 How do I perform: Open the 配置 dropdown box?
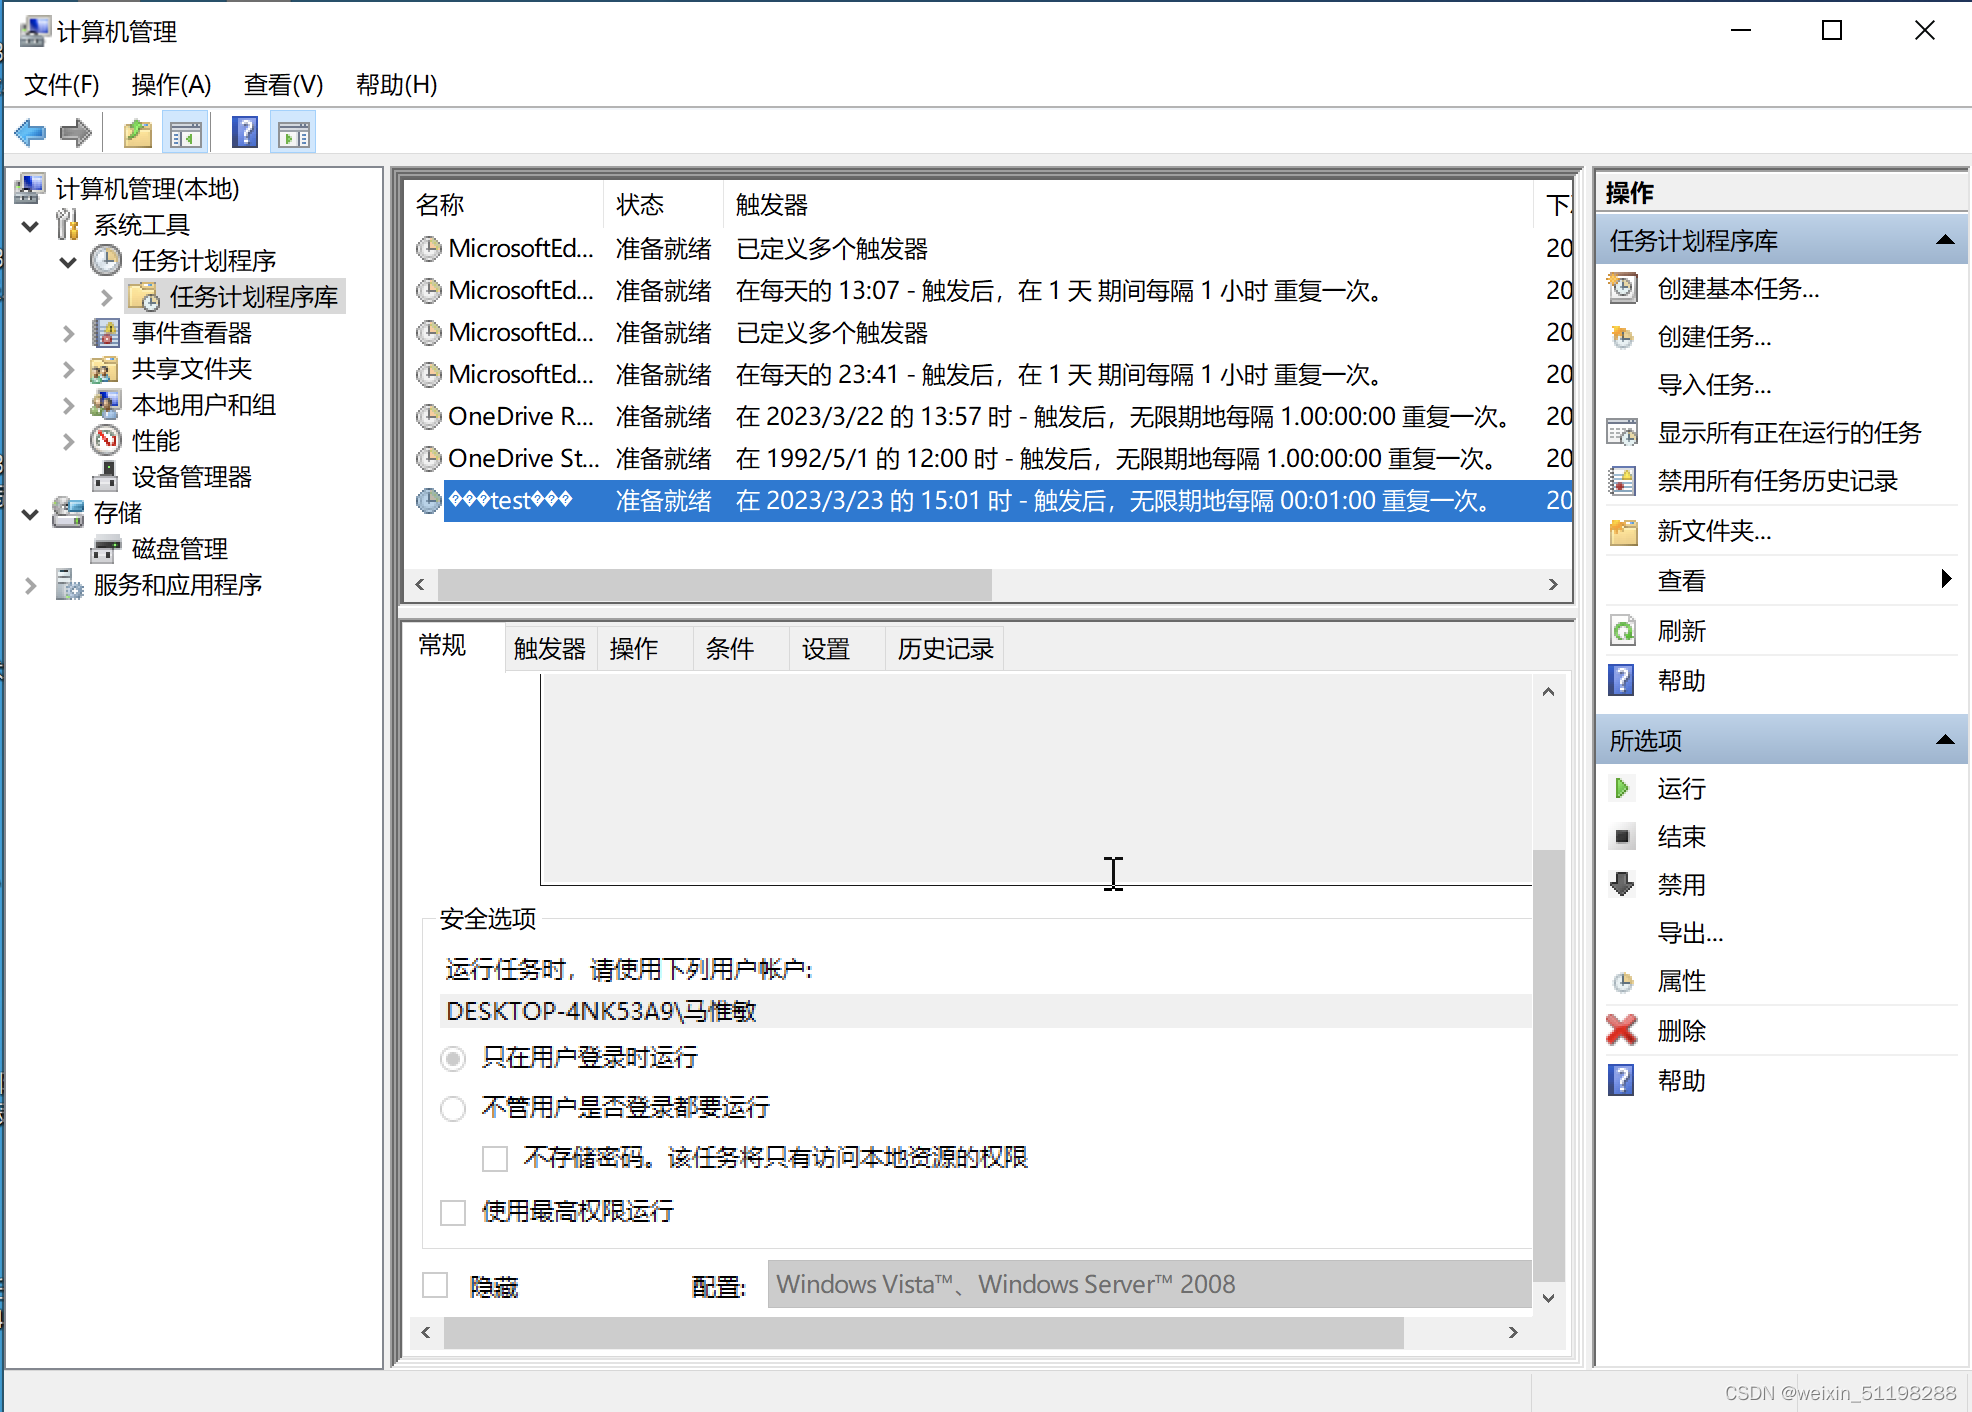1150,1284
